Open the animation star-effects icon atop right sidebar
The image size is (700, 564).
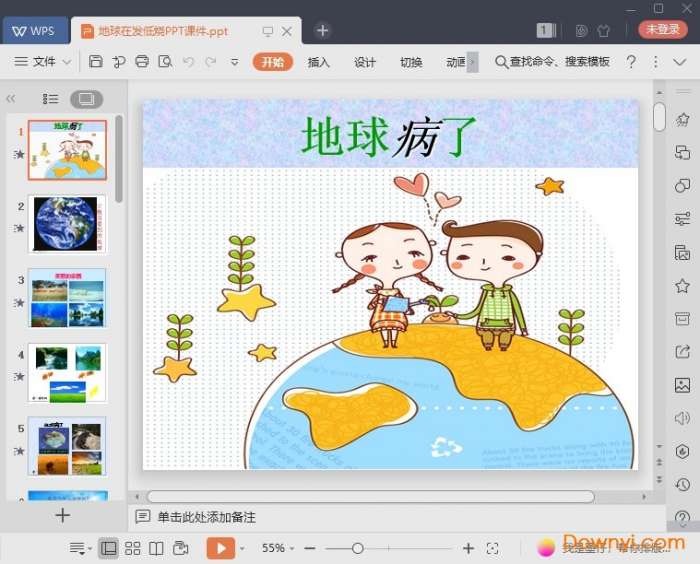point(682,119)
